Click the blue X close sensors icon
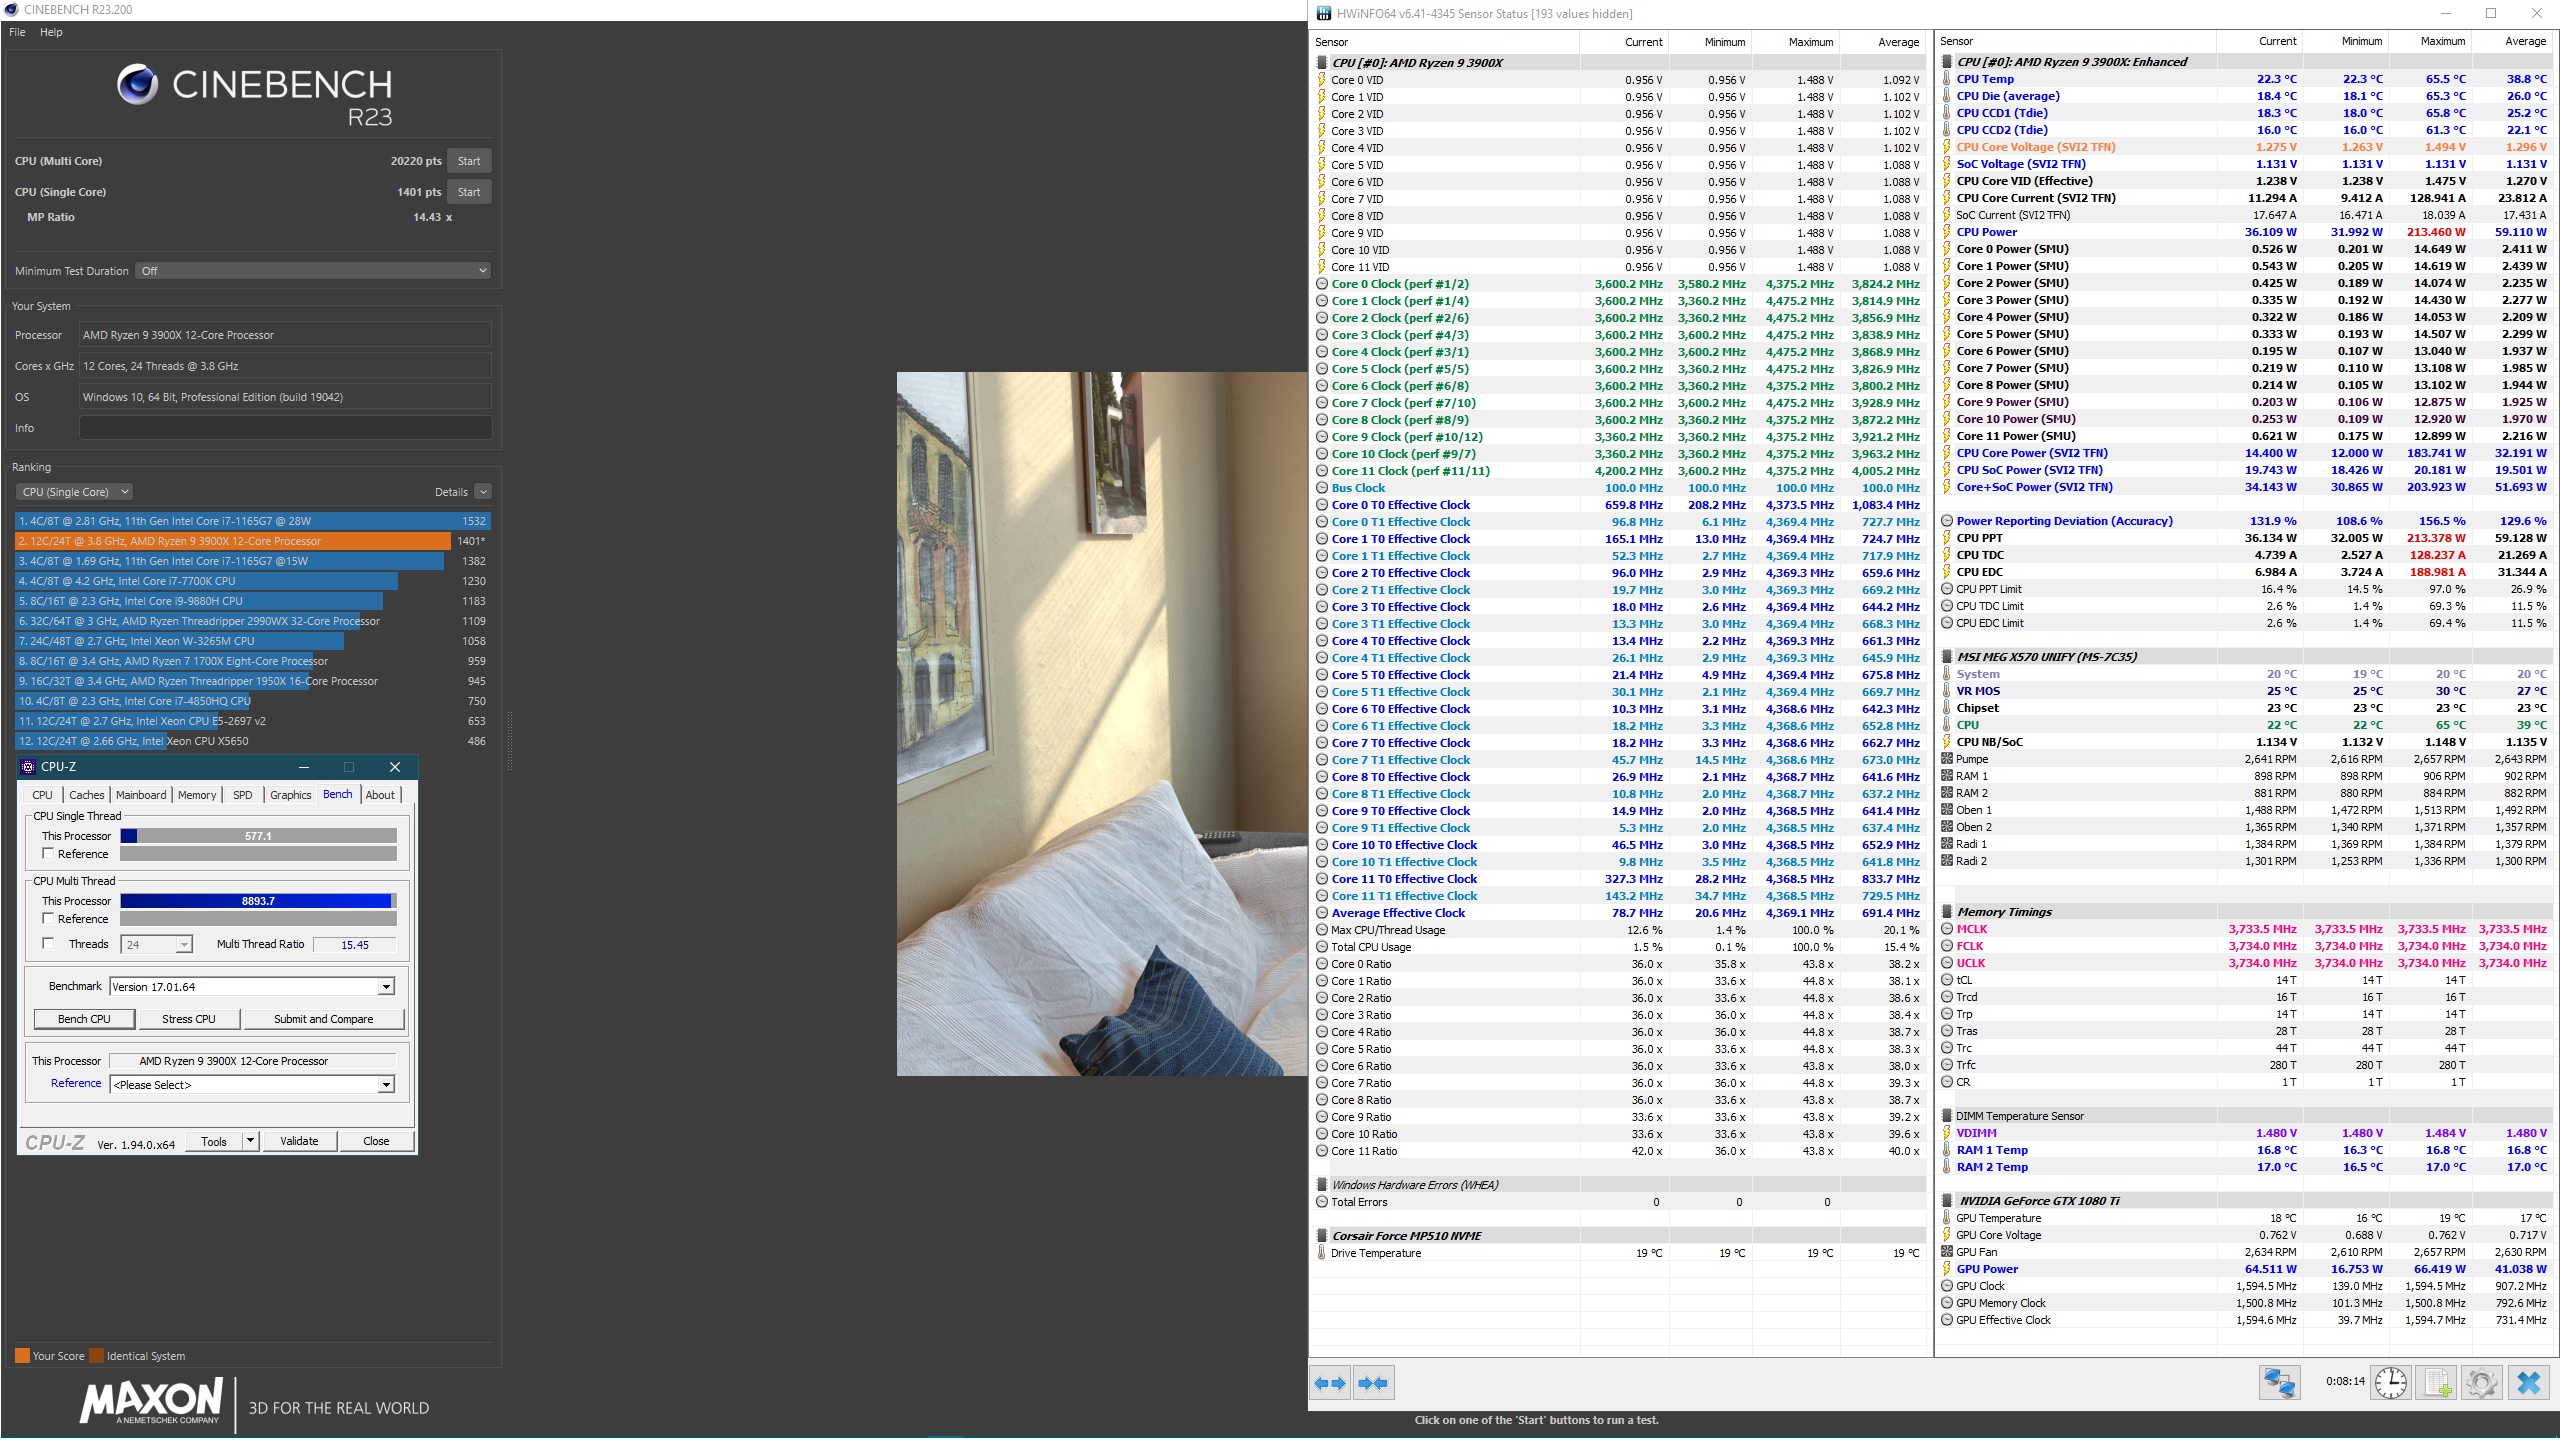This screenshot has width=2560, height=1440. tap(2529, 1382)
